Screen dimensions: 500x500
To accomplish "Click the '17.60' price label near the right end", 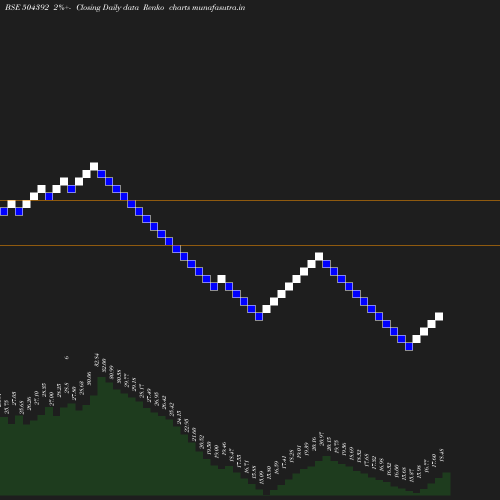I will click(434, 461).
